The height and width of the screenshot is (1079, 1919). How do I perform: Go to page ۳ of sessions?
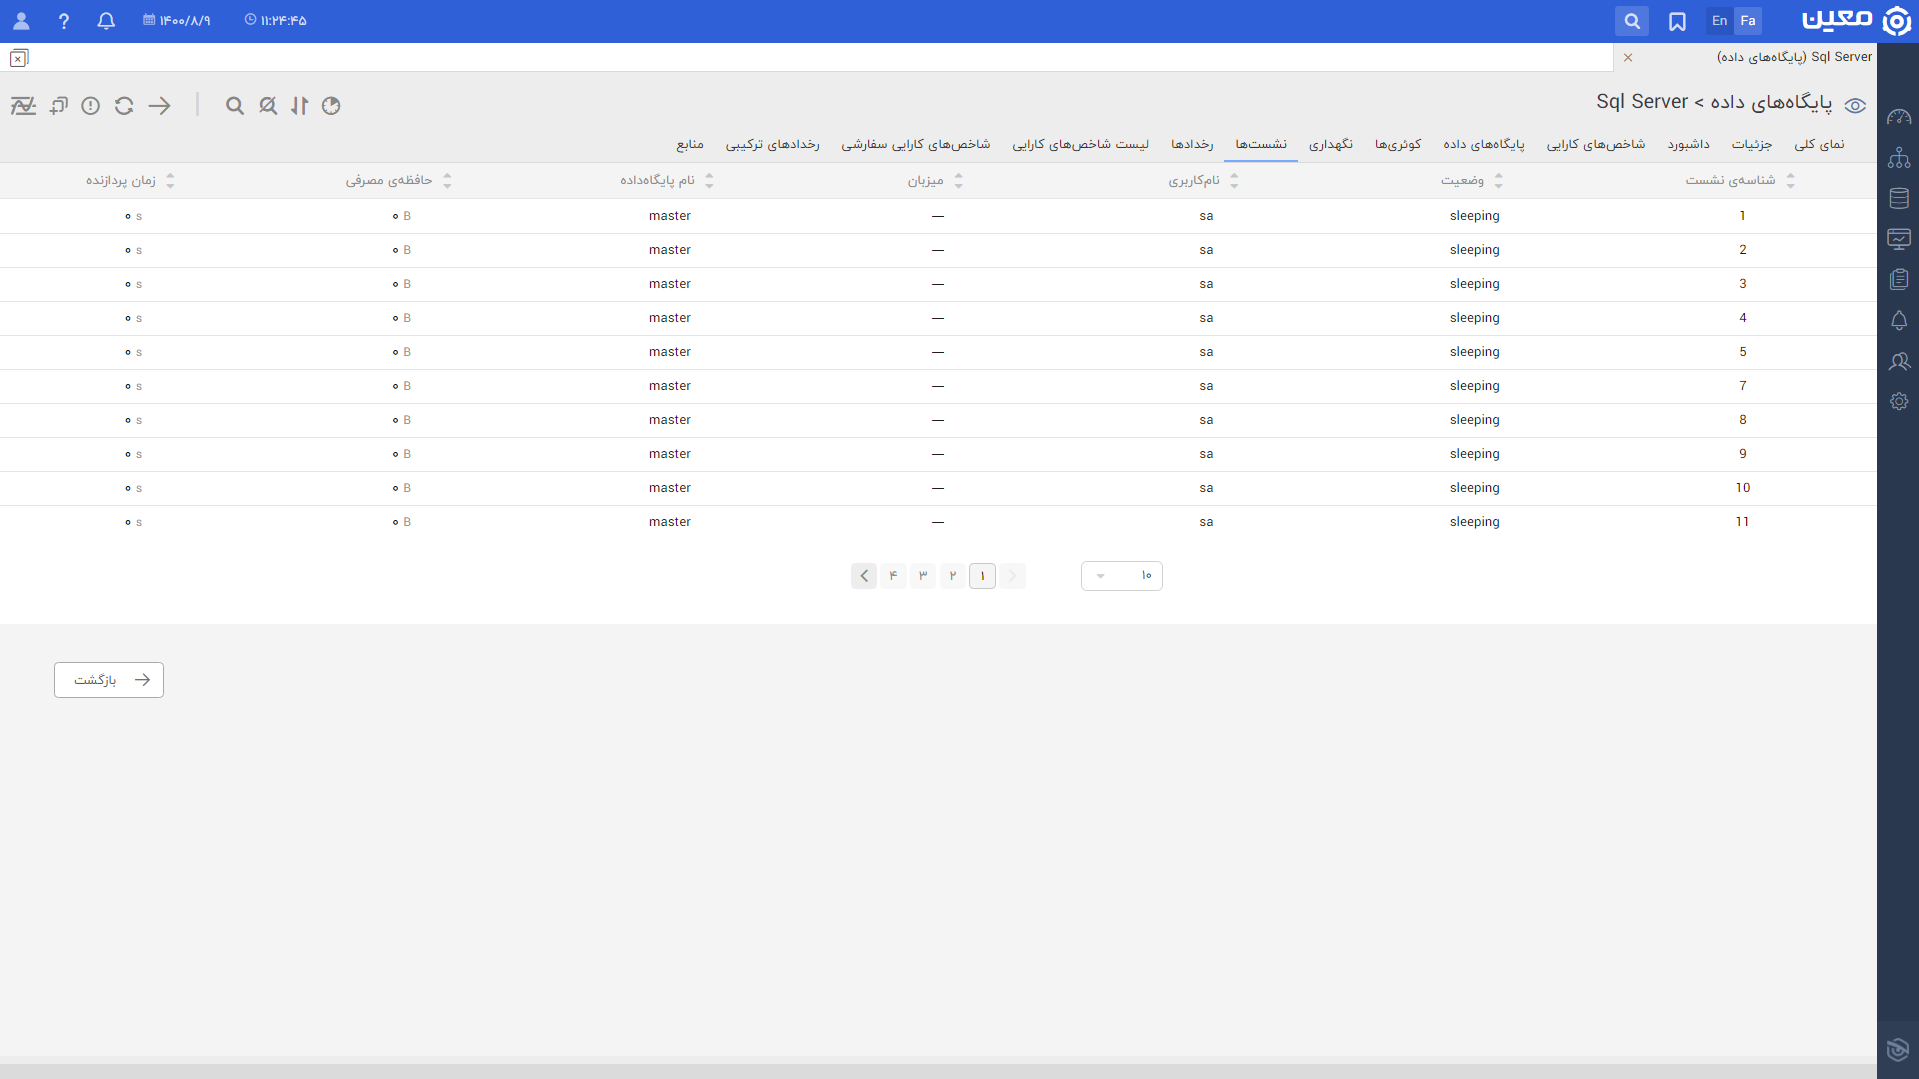(923, 576)
